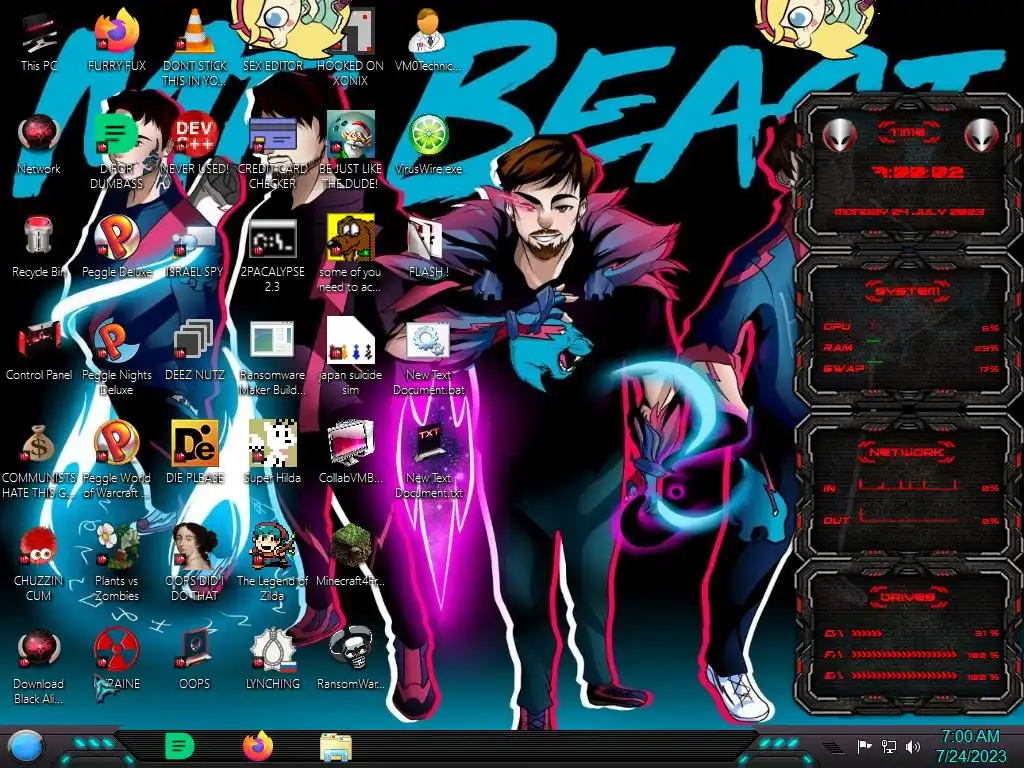Open the network tray icon
1024x768 pixels.
pos(889,746)
